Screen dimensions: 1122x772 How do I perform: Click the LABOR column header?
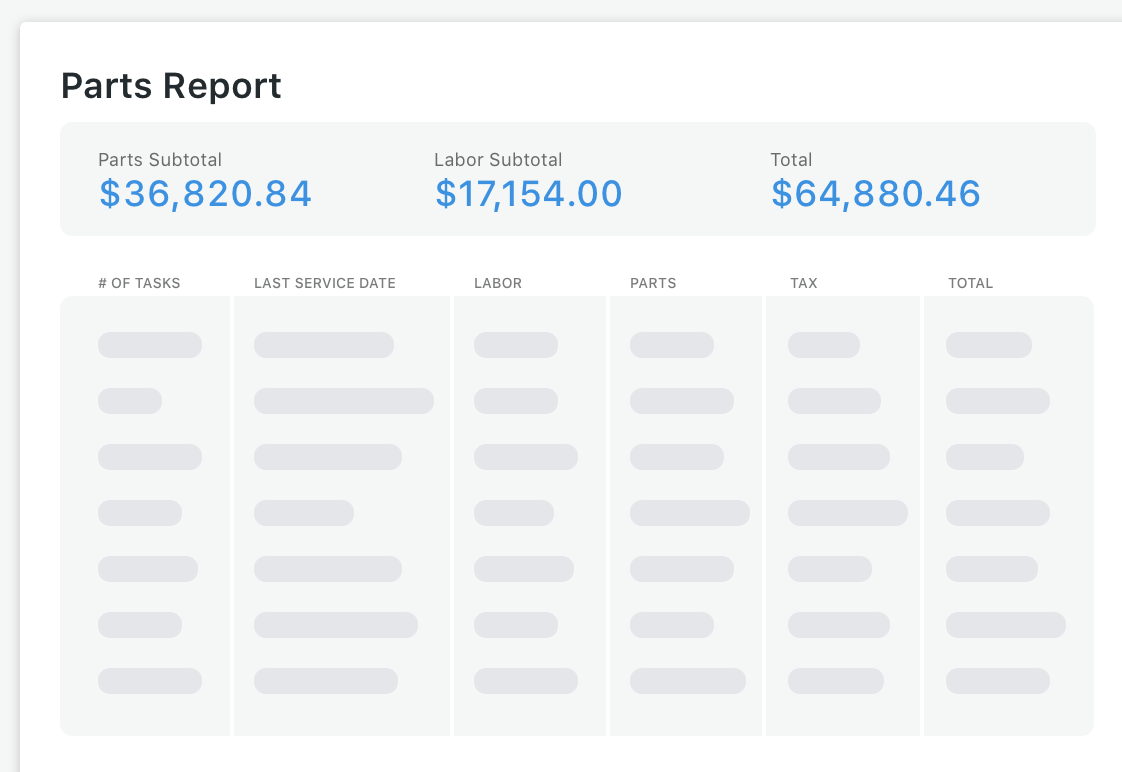click(x=498, y=283)
